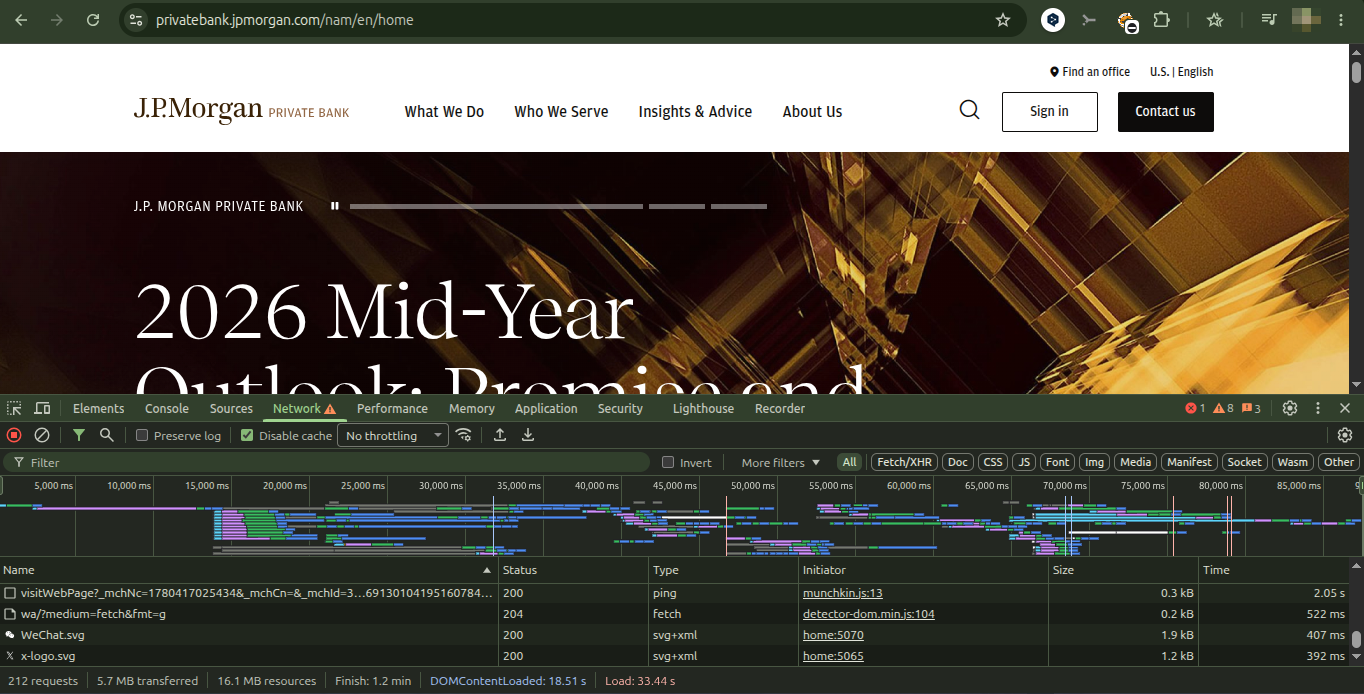
Task: Open the network search magnifier
Action: pos(106,435)
